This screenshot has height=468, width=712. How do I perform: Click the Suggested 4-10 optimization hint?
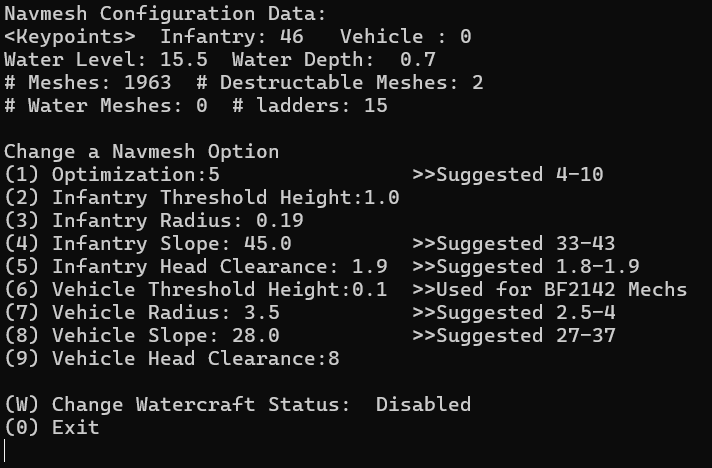pos(507,175)
